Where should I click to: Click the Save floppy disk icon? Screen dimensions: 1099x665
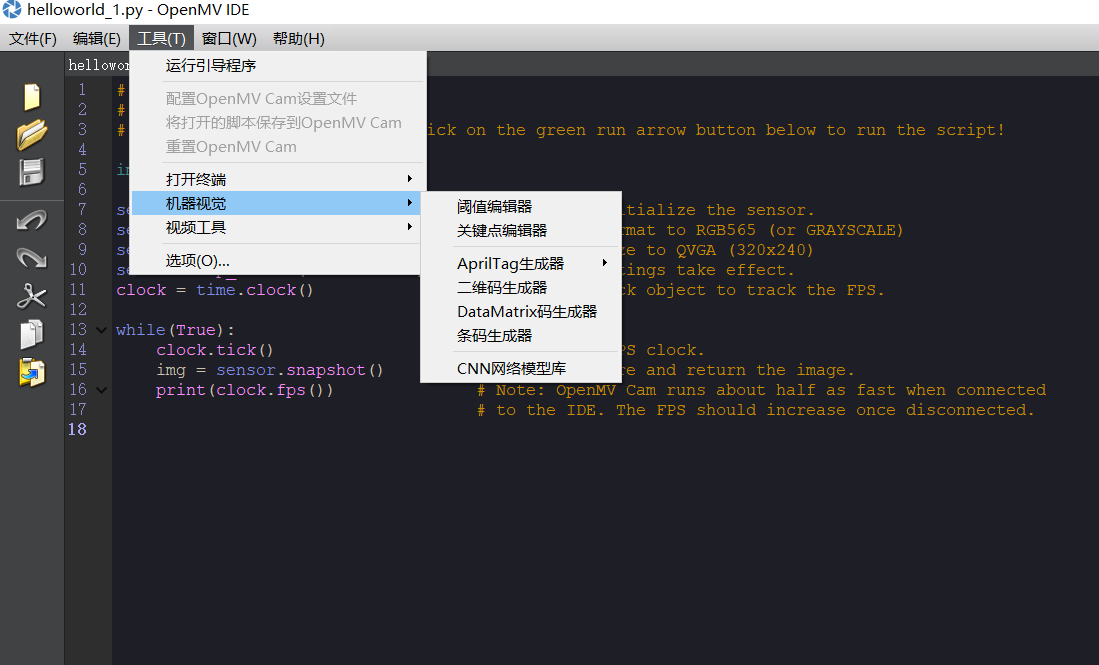pos(32,172)
